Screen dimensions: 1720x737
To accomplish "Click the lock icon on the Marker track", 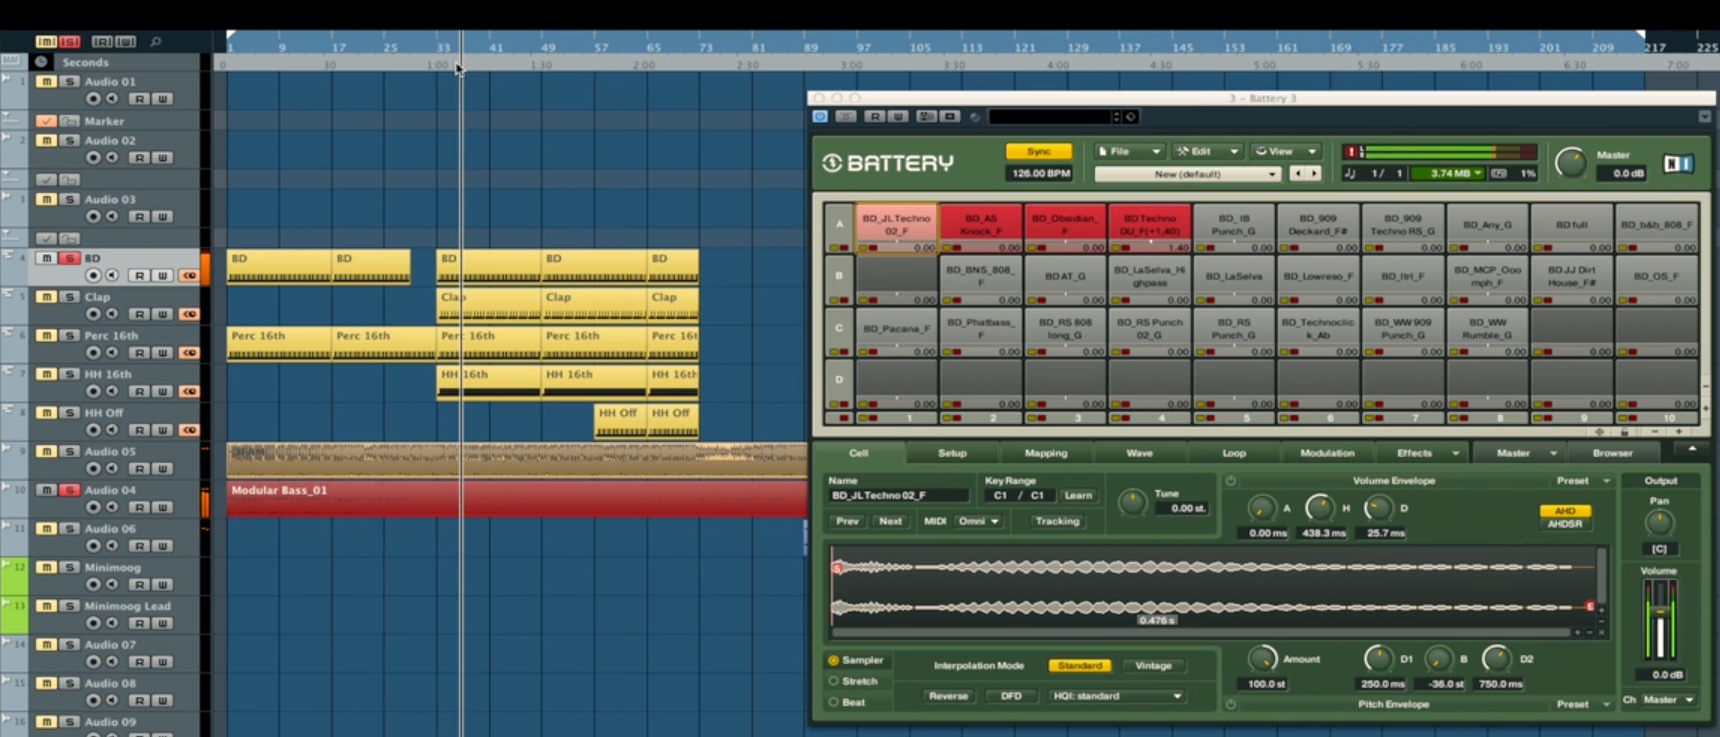I will coord(69,121).
